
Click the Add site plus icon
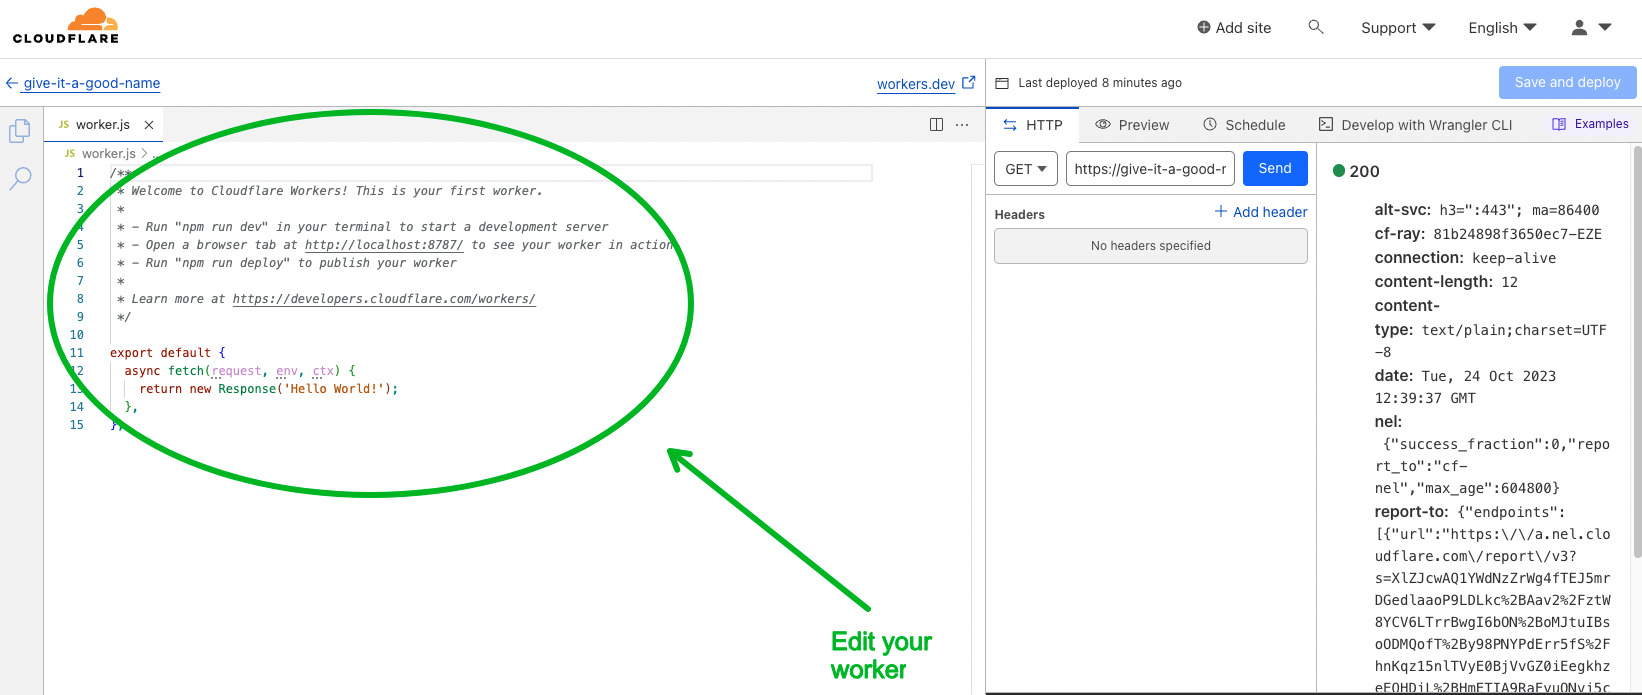click(1204, 28)
